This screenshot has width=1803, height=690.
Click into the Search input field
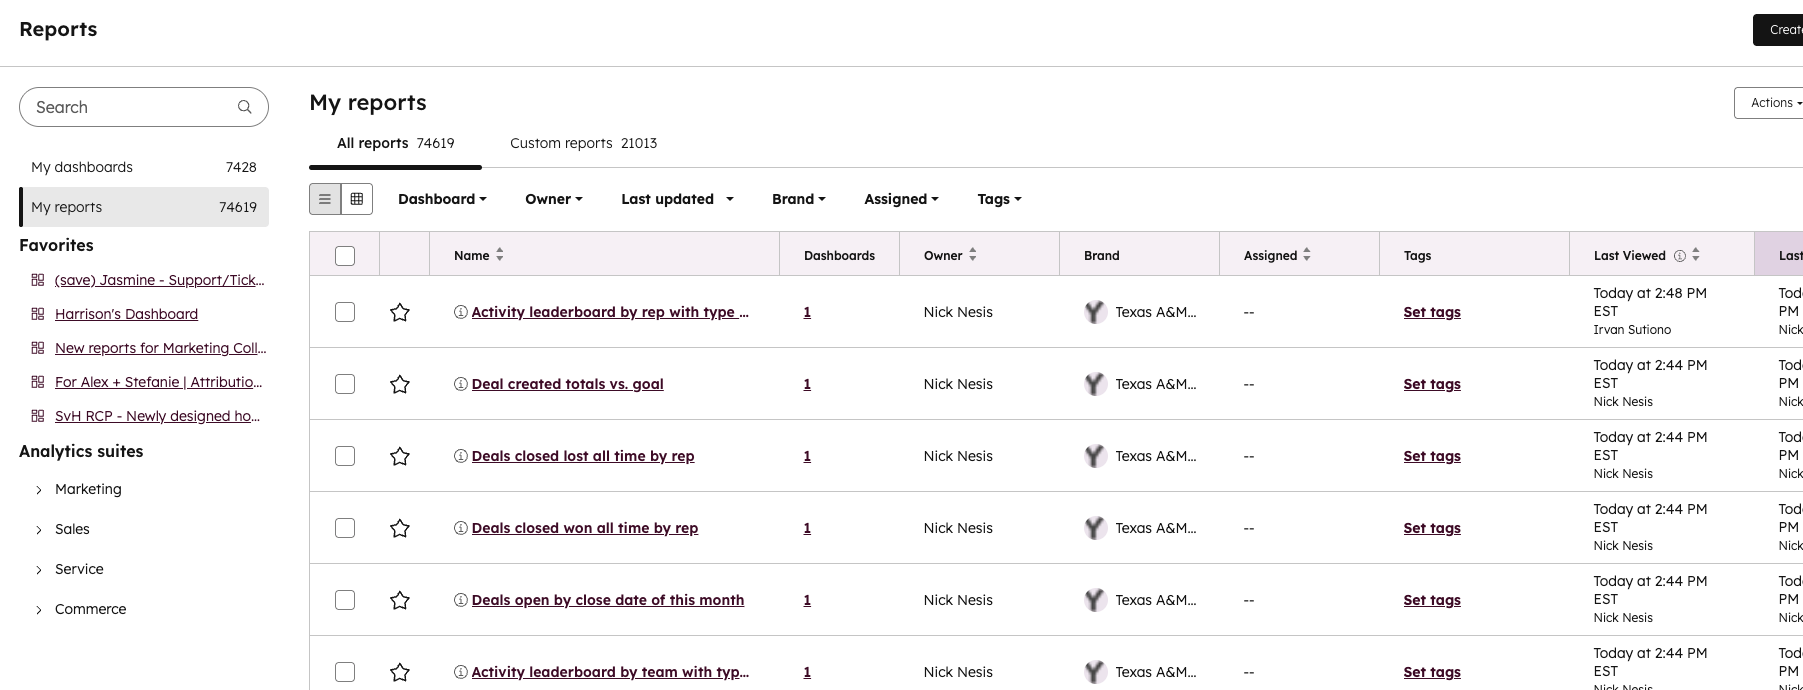coord(130,107)
